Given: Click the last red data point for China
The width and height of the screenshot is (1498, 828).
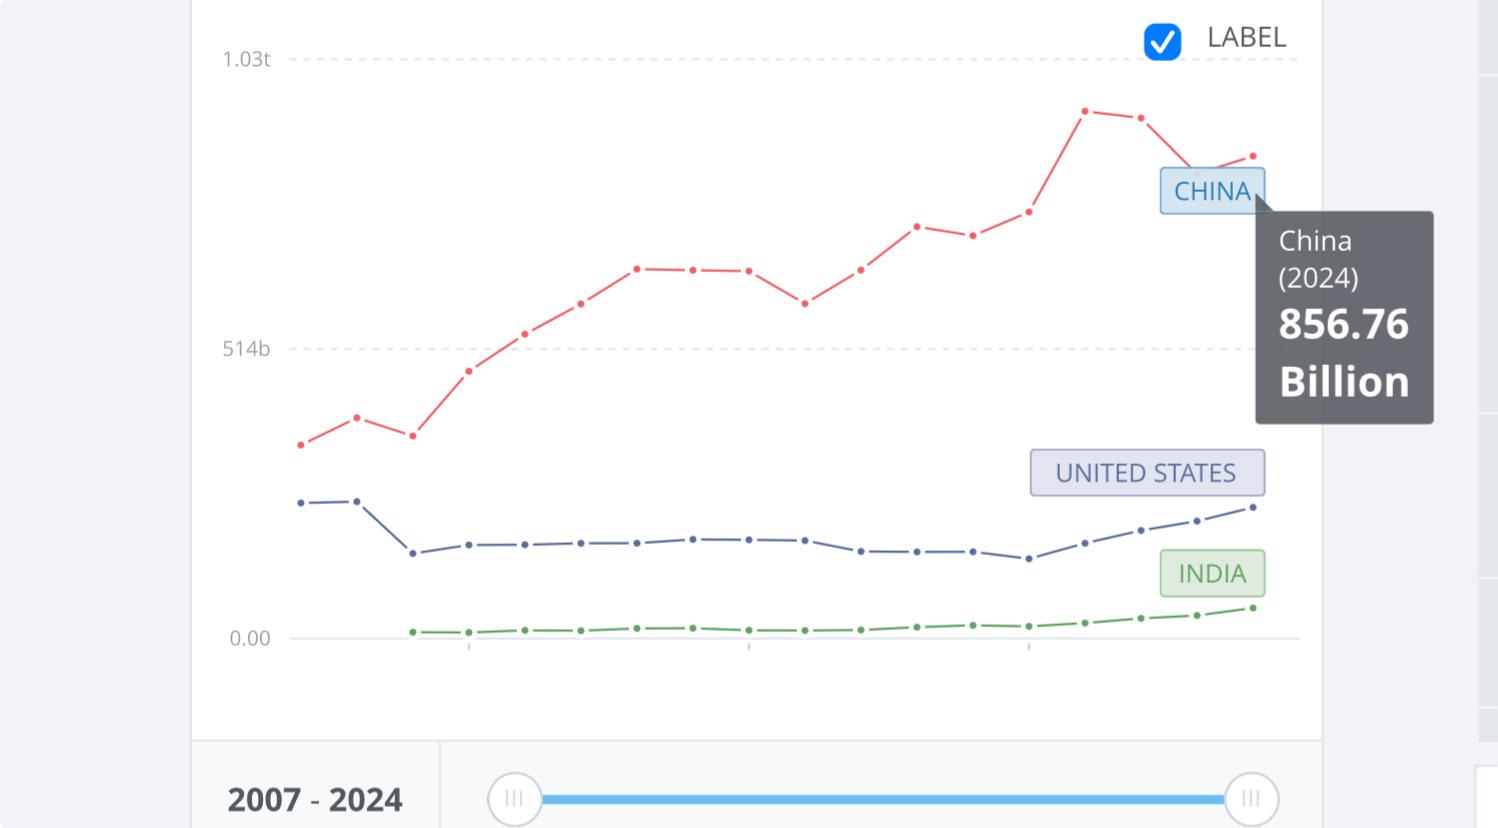Looking at the screenshot, I should 1254,156.
